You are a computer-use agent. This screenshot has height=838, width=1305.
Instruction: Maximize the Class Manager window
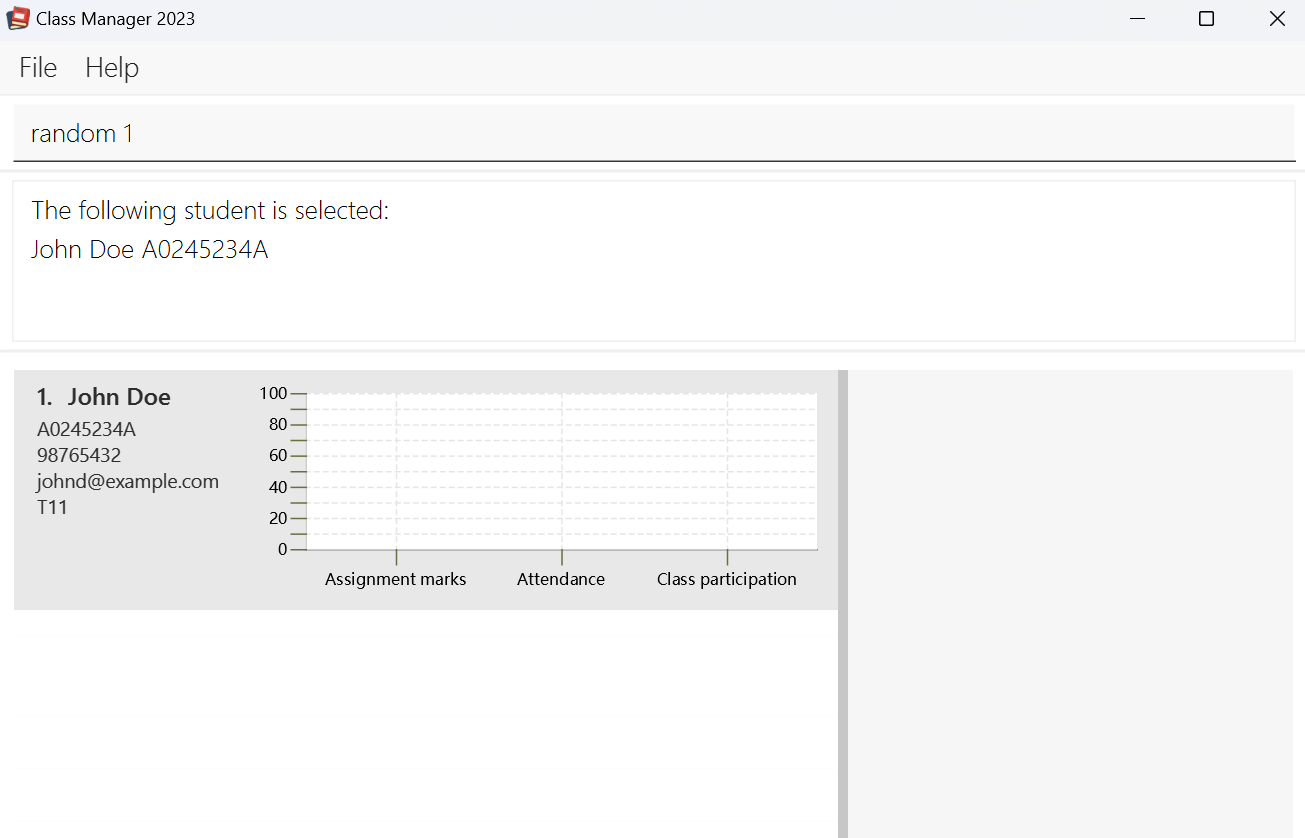[1206, 19]
